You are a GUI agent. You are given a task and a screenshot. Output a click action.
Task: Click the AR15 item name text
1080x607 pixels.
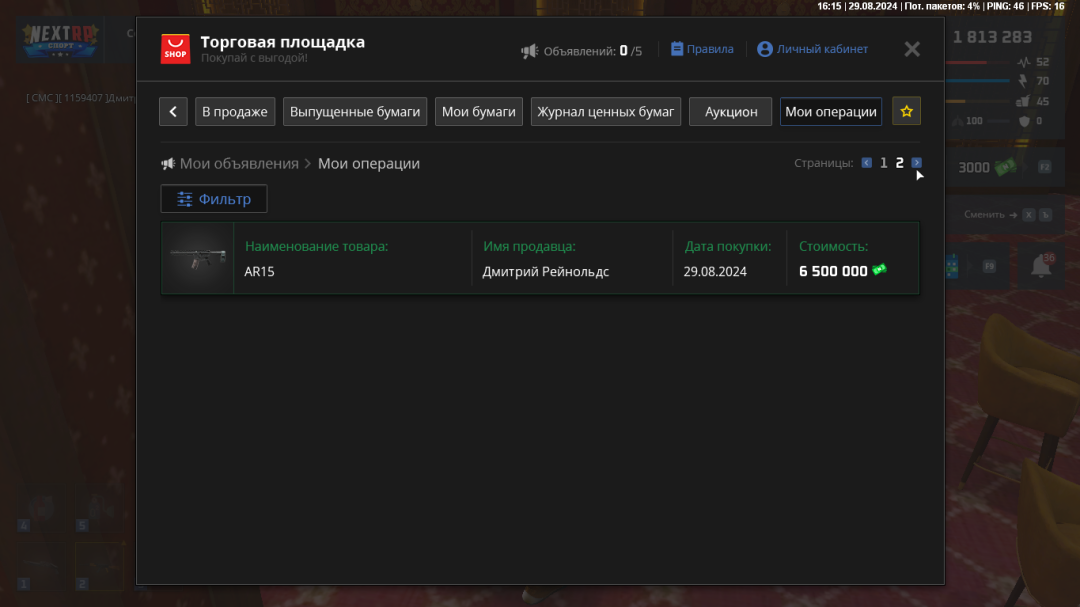tap(259, 271)
